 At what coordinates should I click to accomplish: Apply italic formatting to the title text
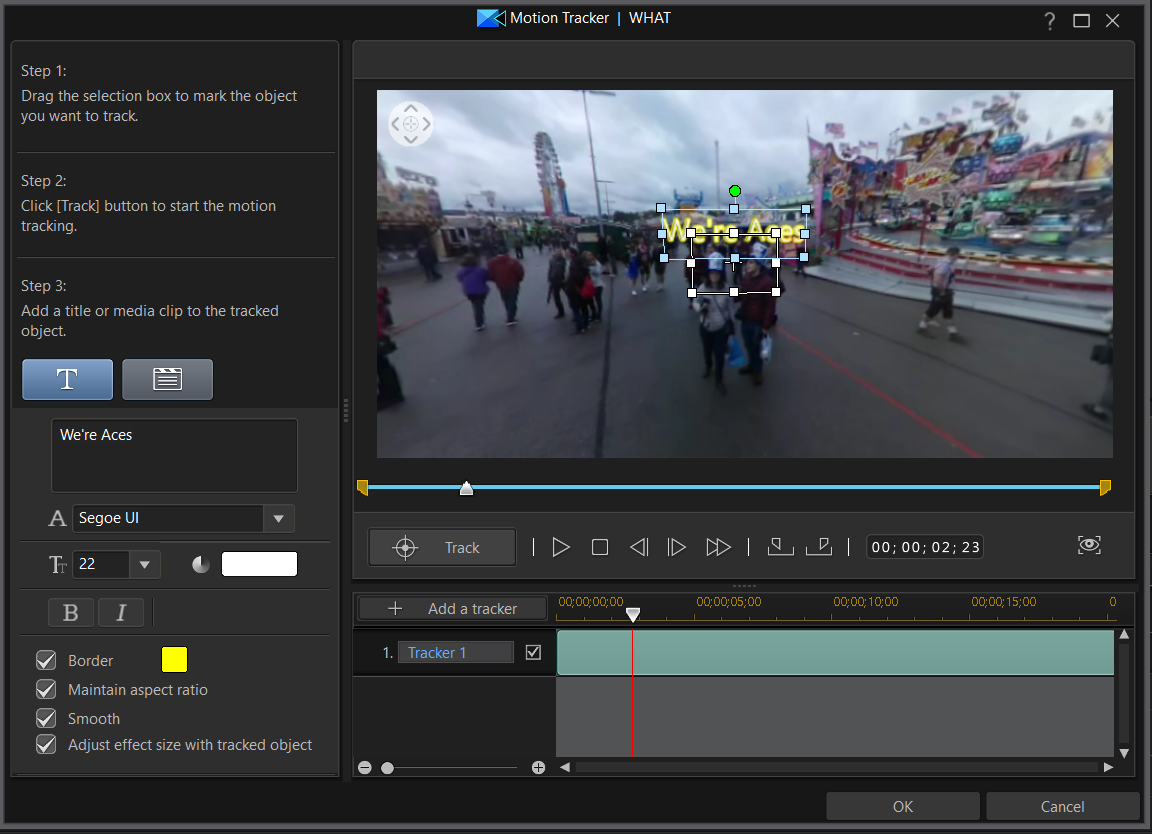click(x=121, y=612)
